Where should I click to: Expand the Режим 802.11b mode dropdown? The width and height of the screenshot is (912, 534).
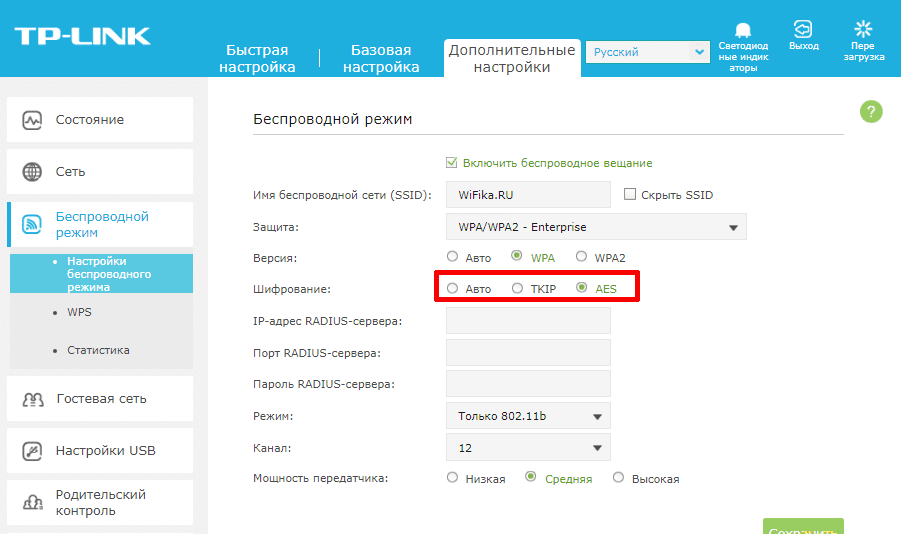pos(527,416)
